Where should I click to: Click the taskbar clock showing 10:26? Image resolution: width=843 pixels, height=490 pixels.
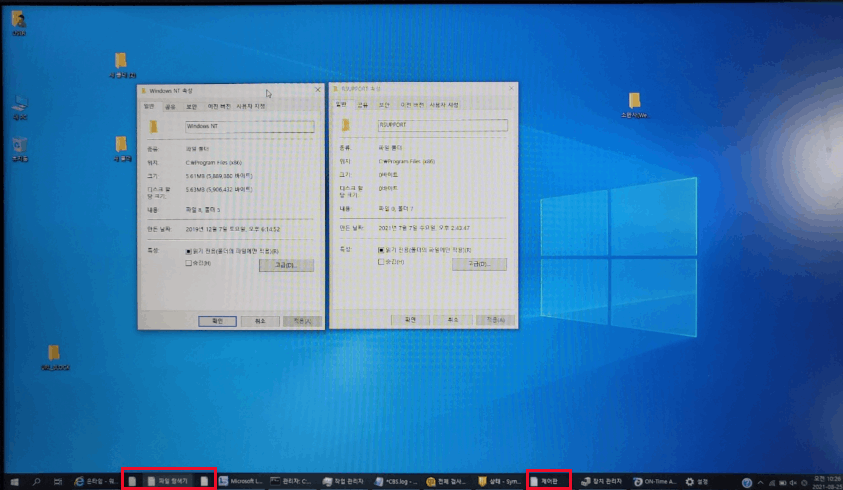point(827,482)
